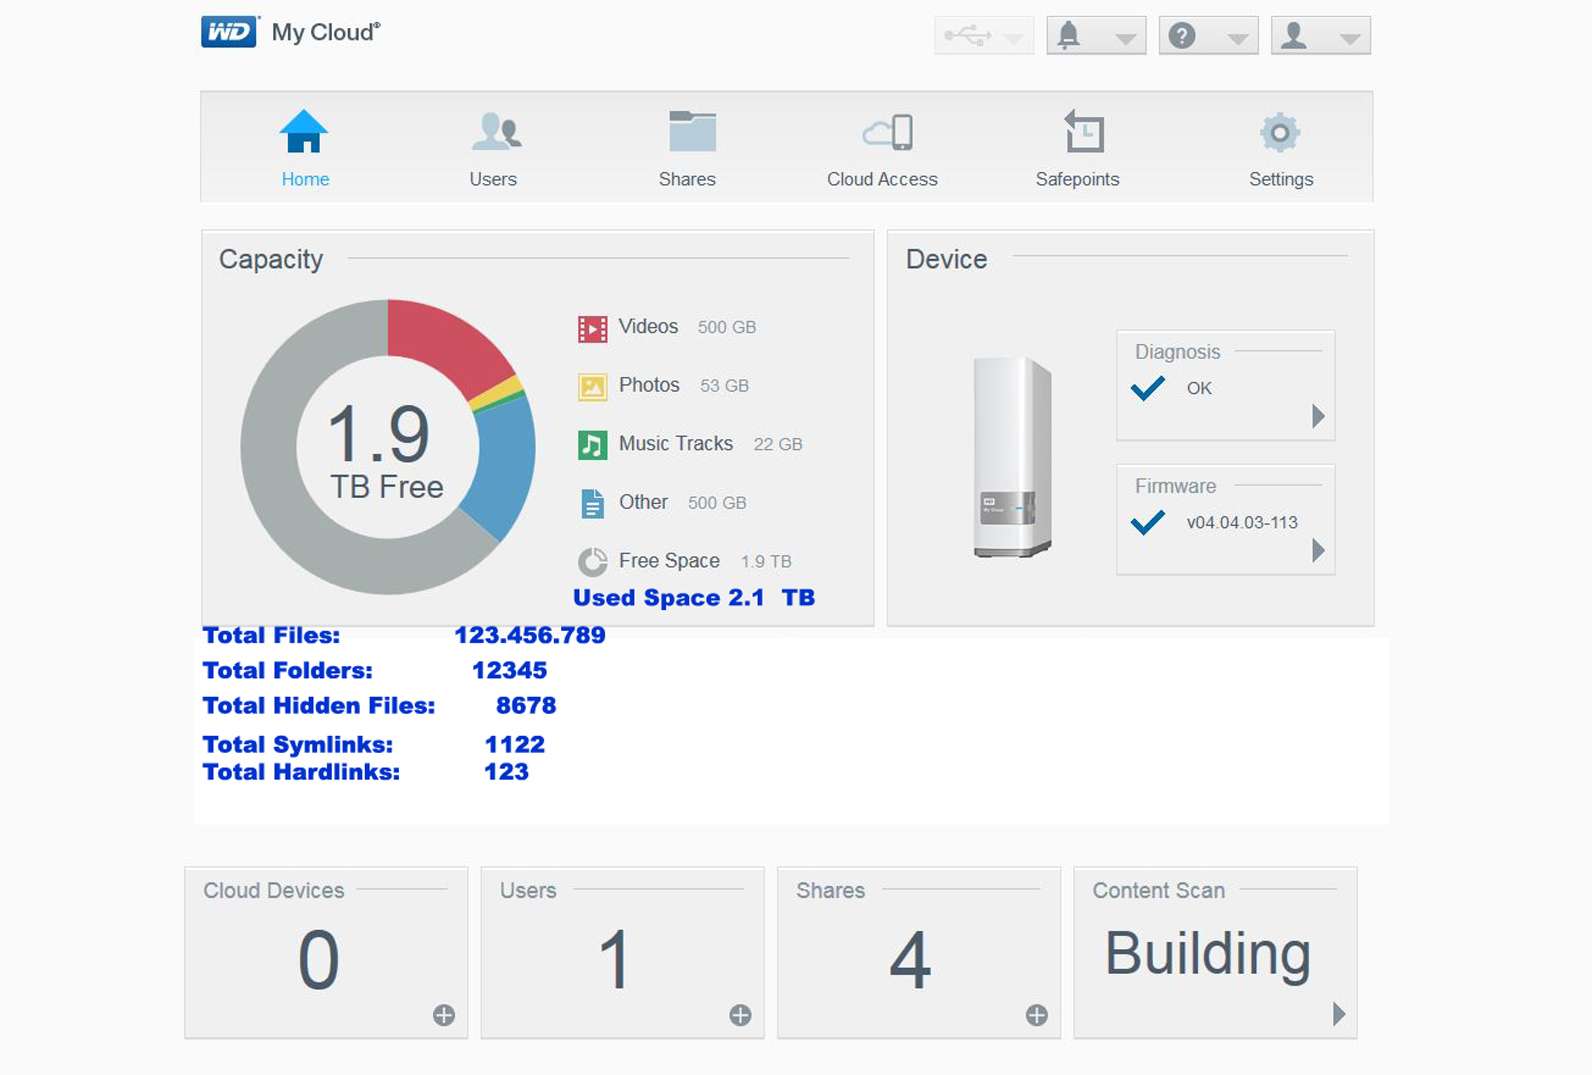Click the Diagnosis OK checkmark icon
The height and width of the screenshot is (1075, 1592).
[1148, 388]
